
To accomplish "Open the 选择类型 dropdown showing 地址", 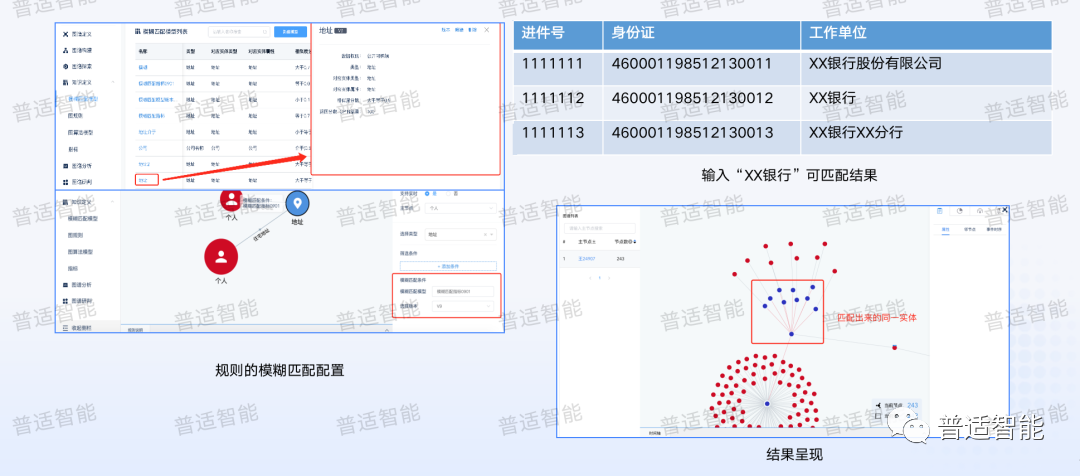I will [459, 235].
